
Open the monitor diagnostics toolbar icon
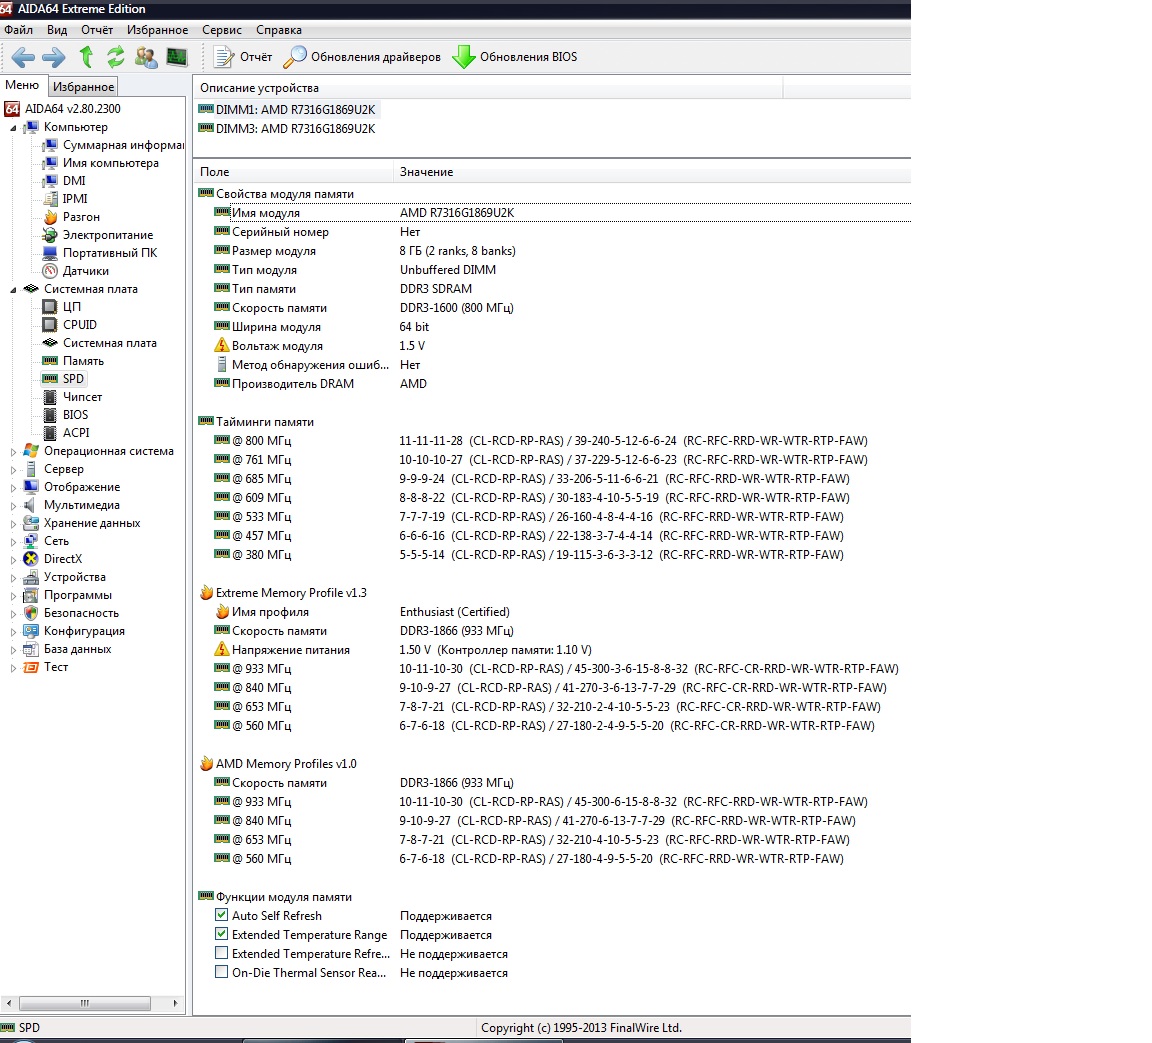(177, 57)
